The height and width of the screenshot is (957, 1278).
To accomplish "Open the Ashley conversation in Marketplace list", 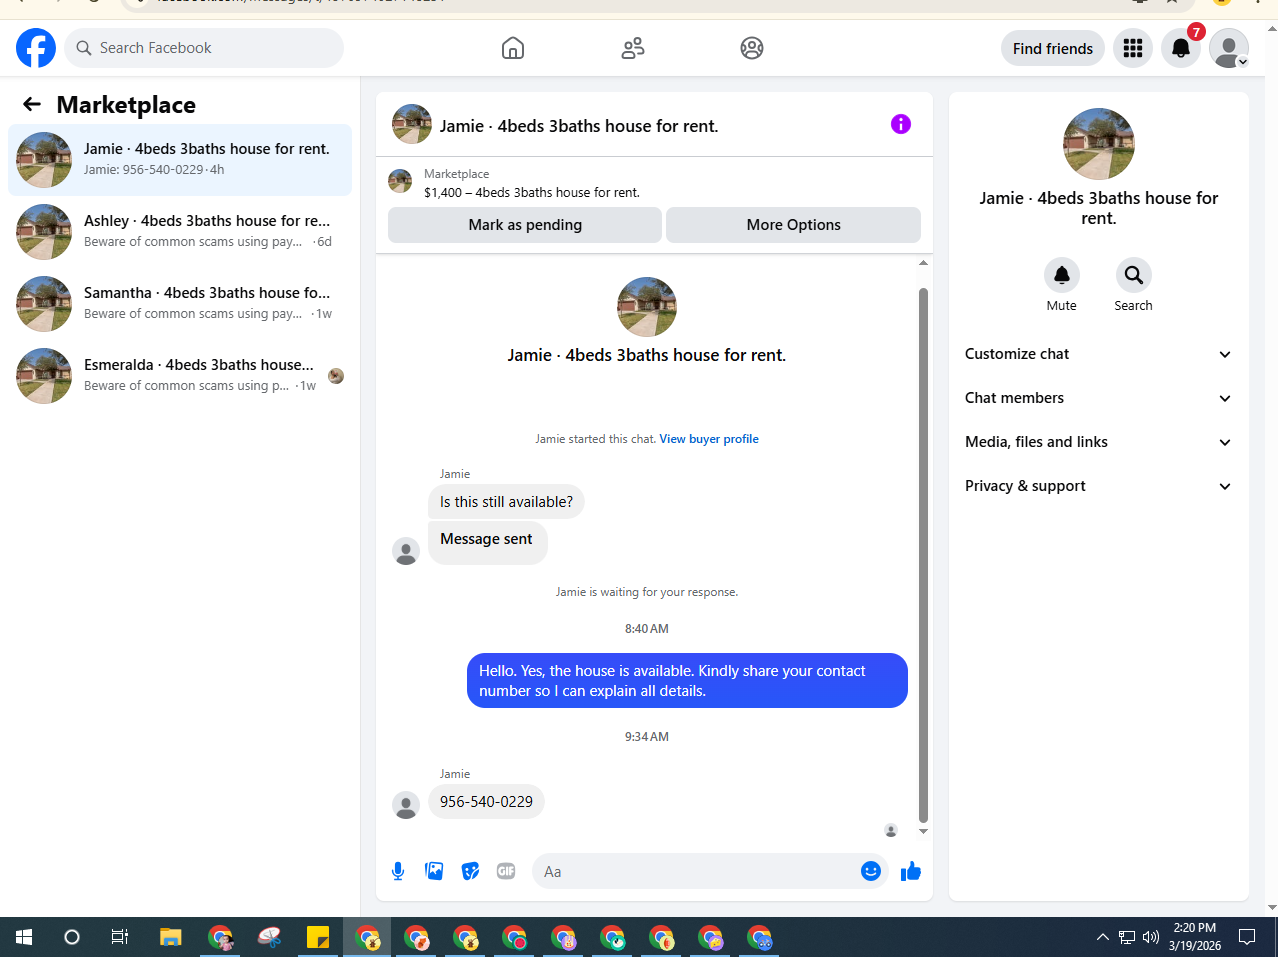I will pyautogui.click(x=180, y=232).
